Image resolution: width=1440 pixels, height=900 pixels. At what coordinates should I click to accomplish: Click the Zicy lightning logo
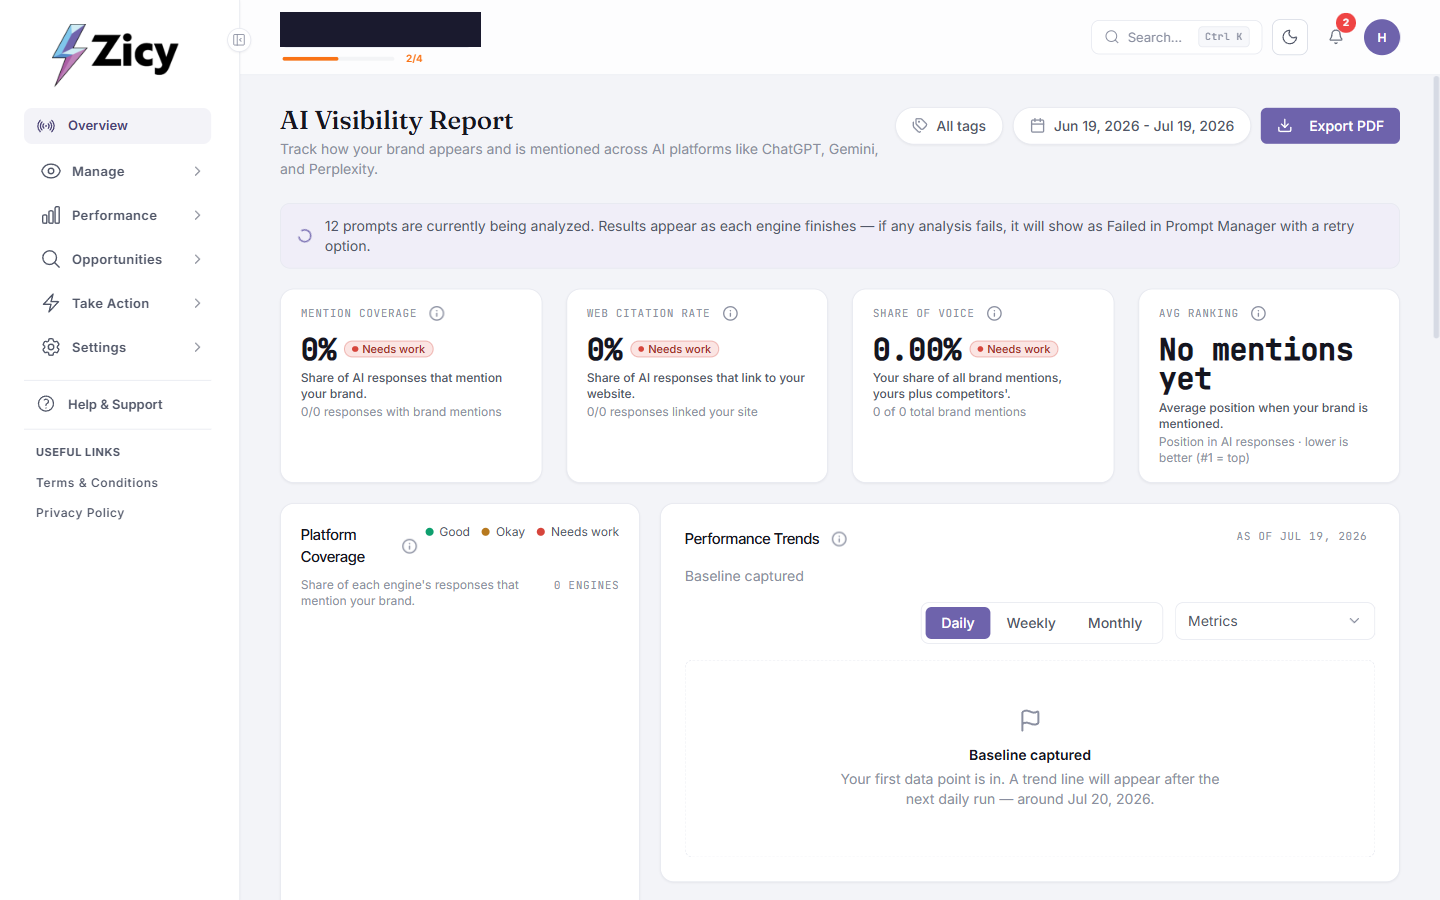point(114,54)
